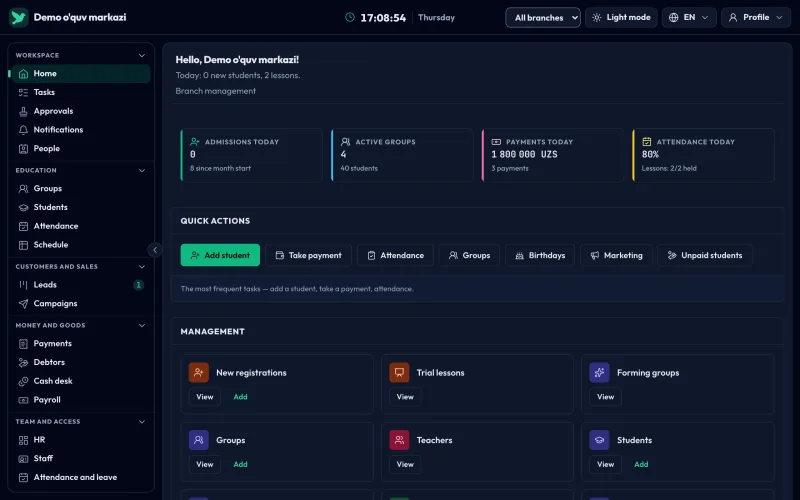View Teachers
The height and width of the screenshot is (500, 800).
[x=405, y=464]
